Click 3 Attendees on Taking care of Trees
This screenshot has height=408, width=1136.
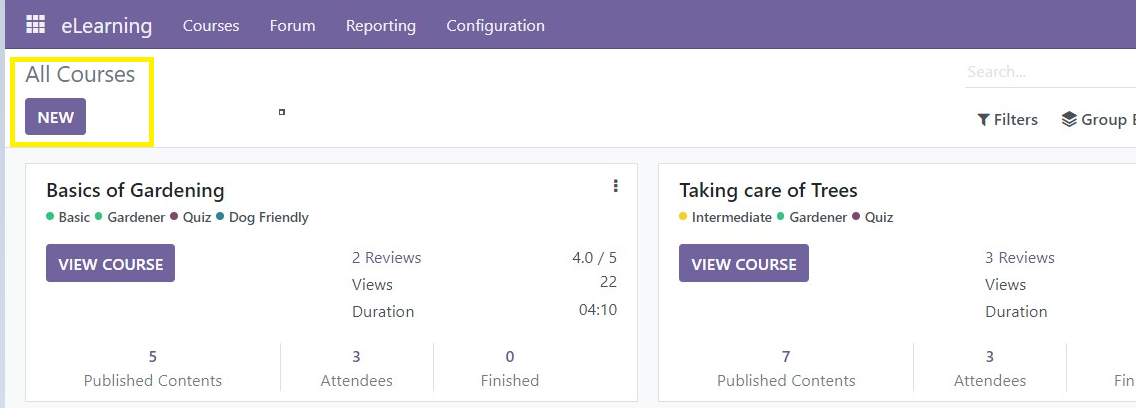pyautogui.click(x=990, y=368)
